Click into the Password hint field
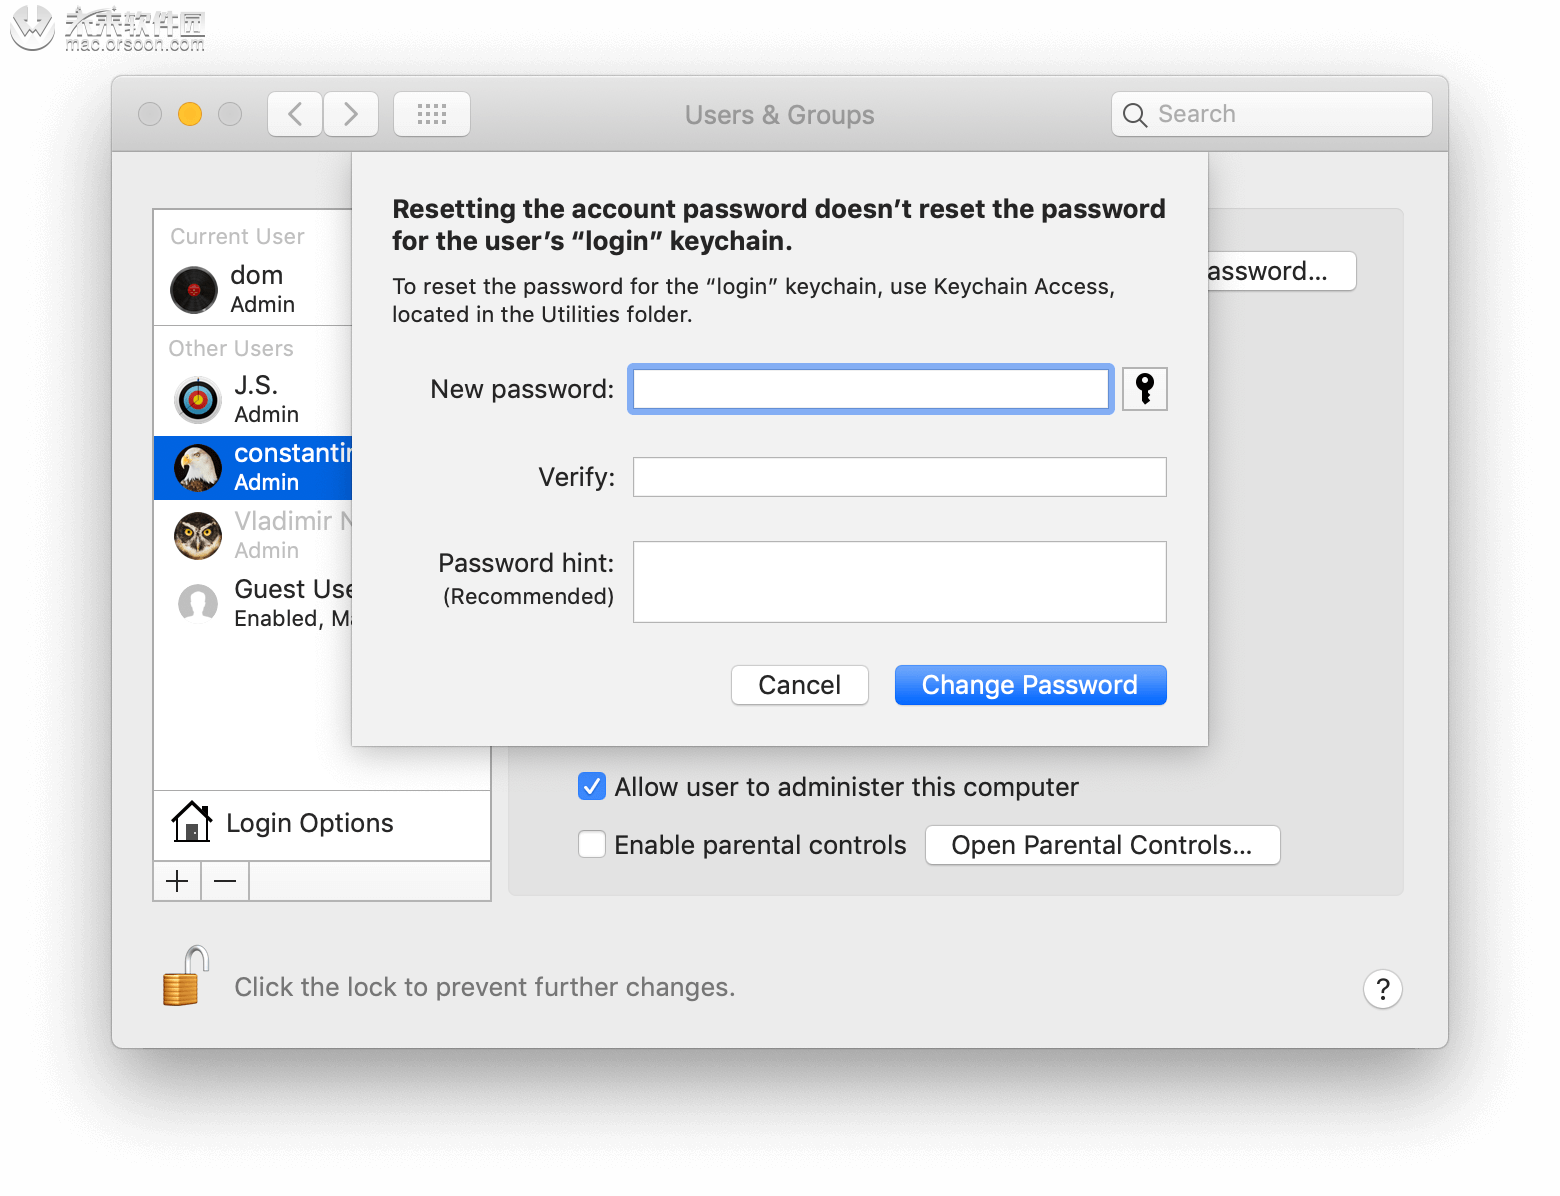 tap(900, 582)
